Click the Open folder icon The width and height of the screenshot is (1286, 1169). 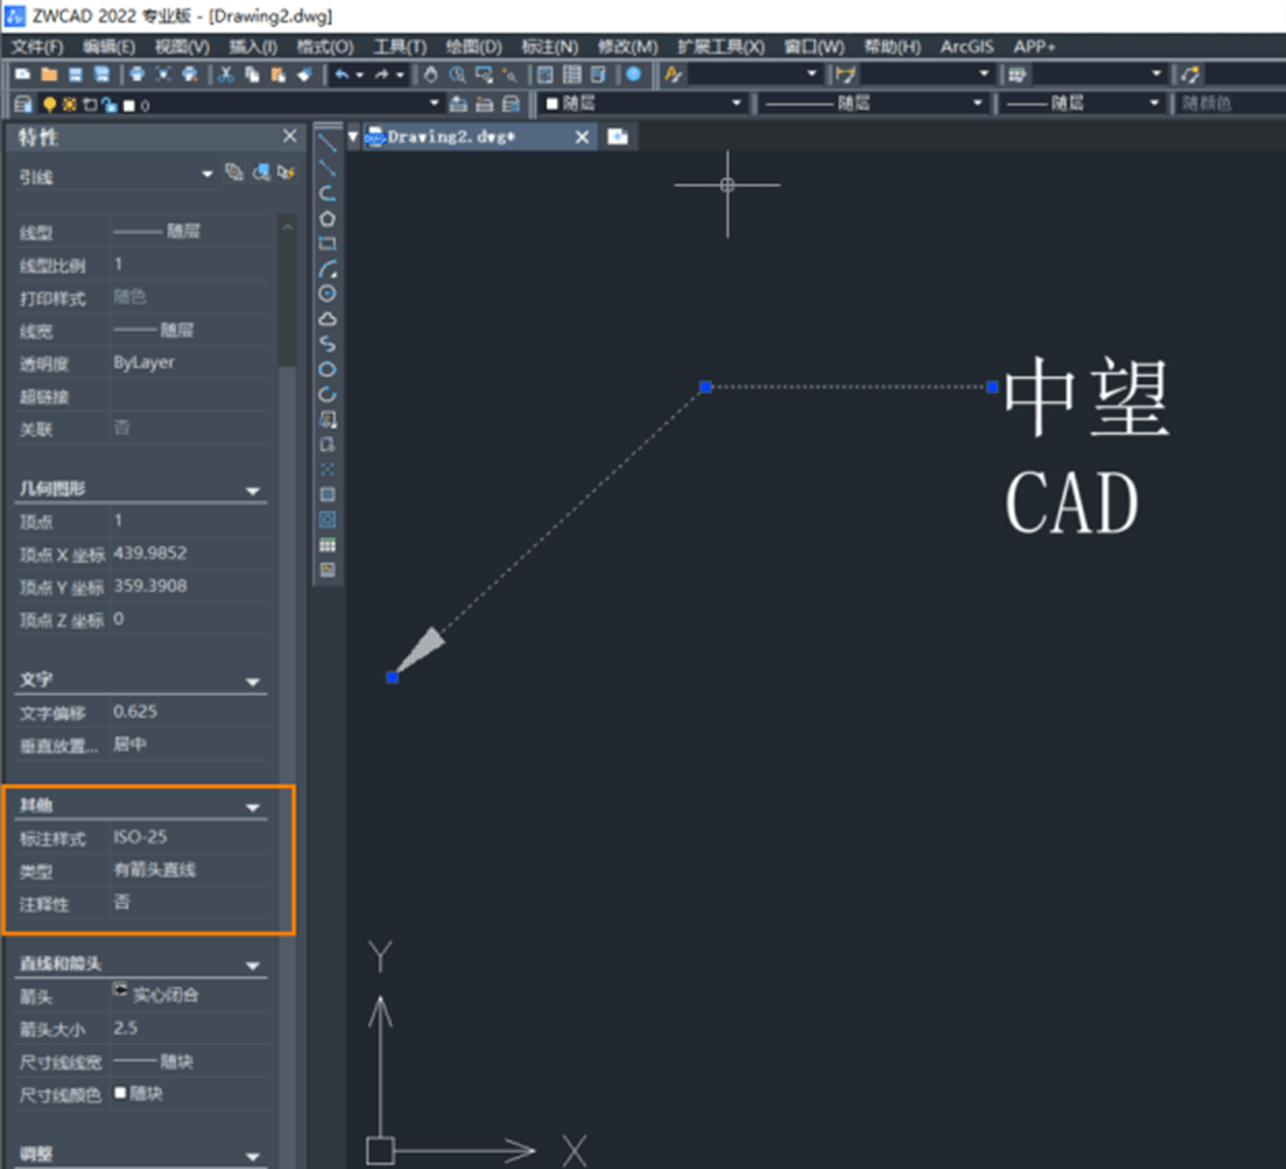(49, 74)
